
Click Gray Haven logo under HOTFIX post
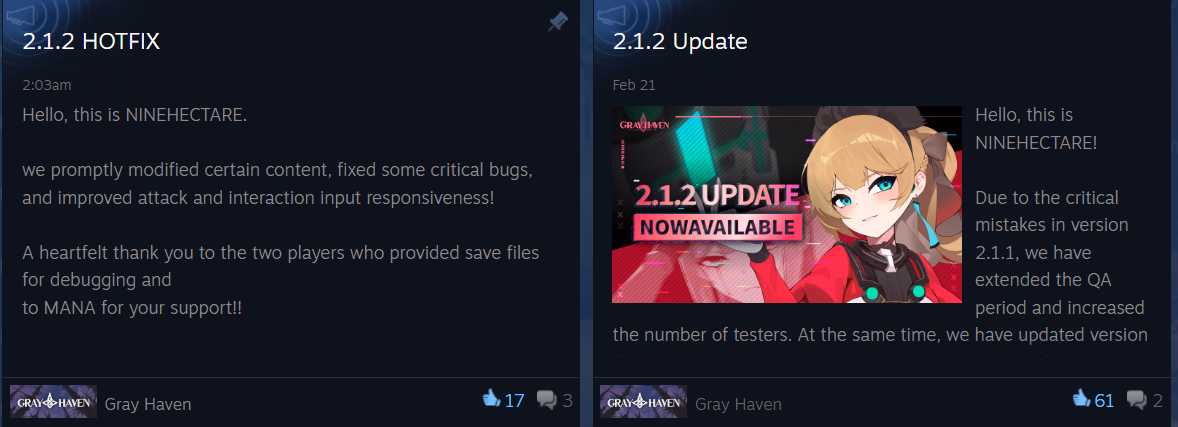pyautogui.click(x=53, y=401)
